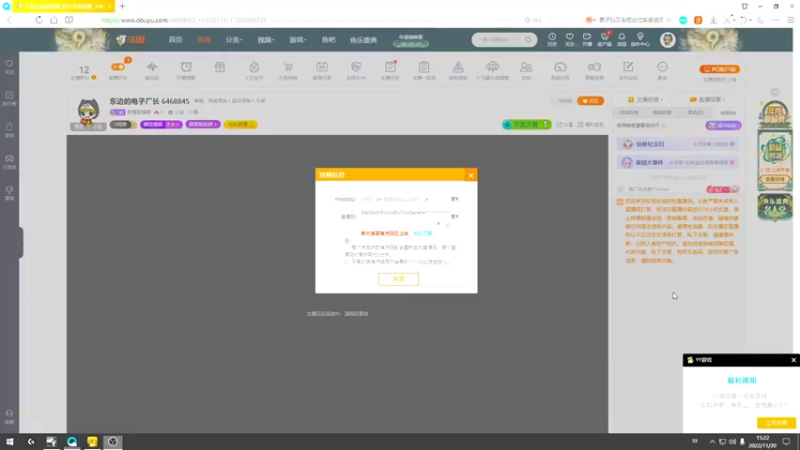Open the publish post edit icon
Screen dimensions: 800x450
click(628, 67)
